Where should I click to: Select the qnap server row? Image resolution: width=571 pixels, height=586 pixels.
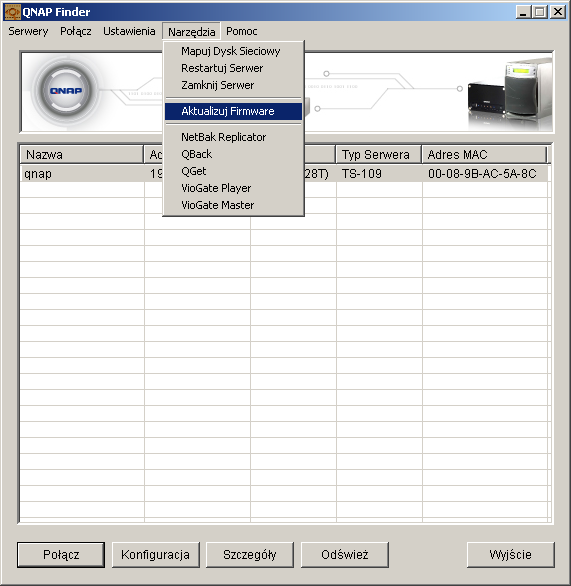click(284, 174)
